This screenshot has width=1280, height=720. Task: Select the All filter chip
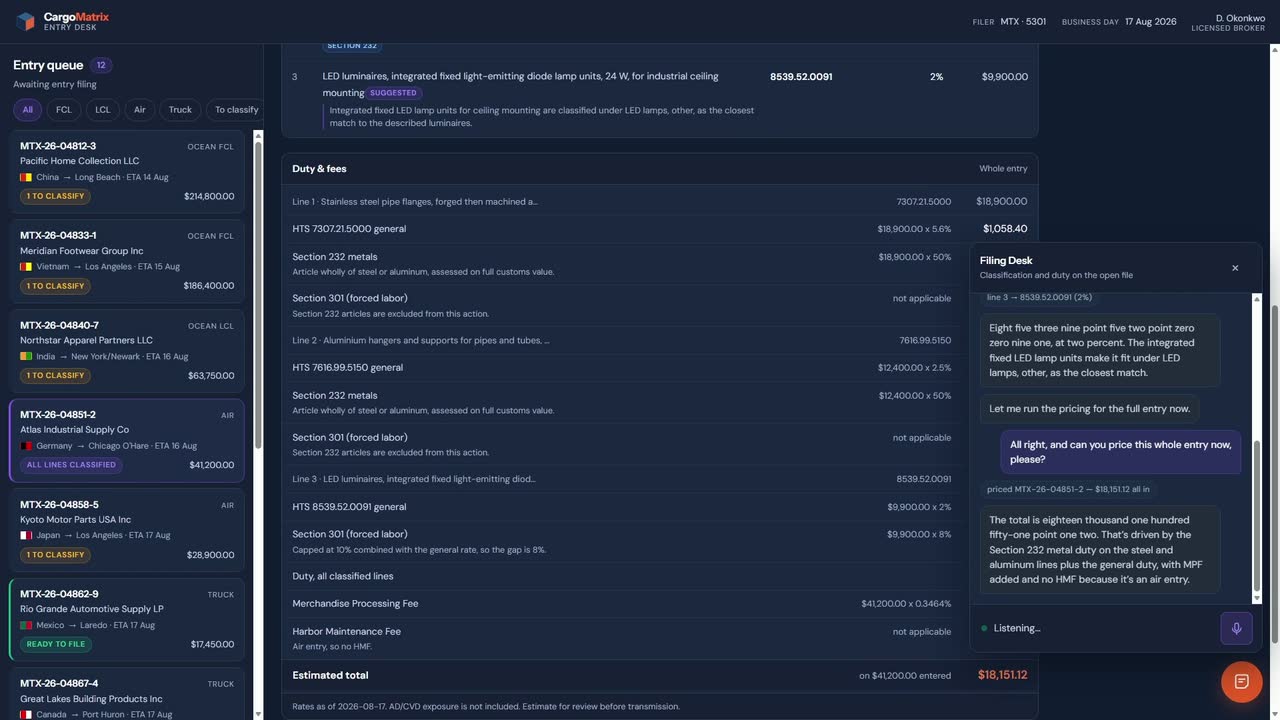click(27, 110)
